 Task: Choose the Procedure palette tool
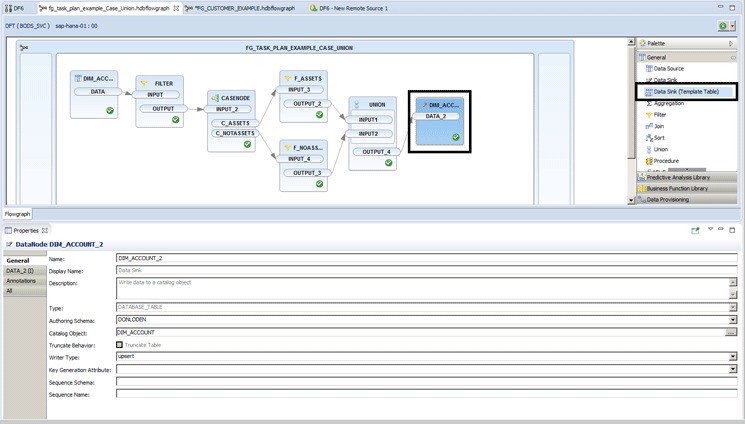[665, 161]
